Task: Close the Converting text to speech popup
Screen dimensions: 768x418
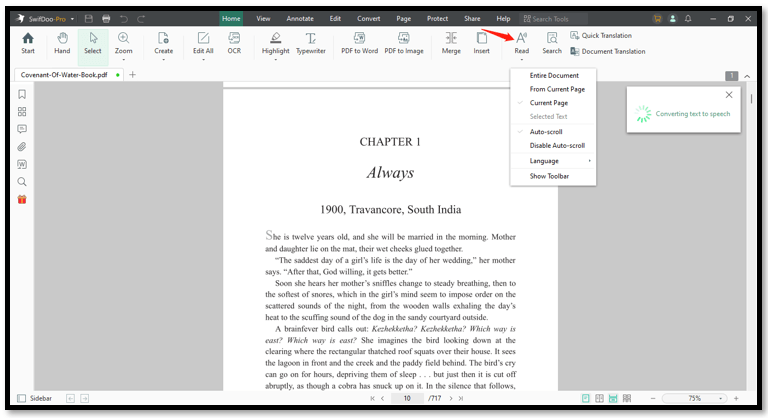Action: [729, 95]
